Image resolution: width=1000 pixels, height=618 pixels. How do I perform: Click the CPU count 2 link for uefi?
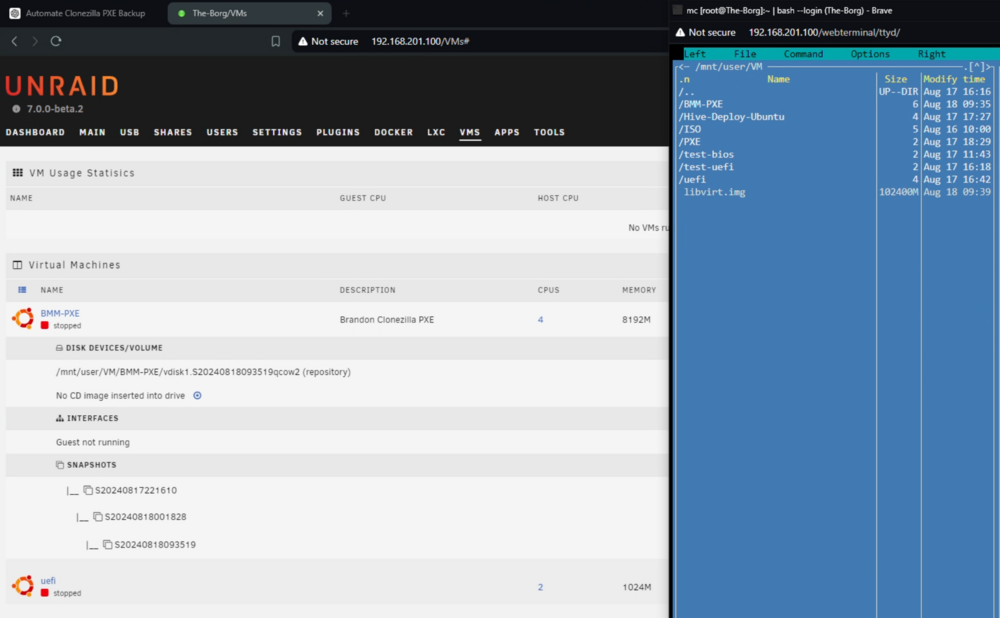(540, 587)
